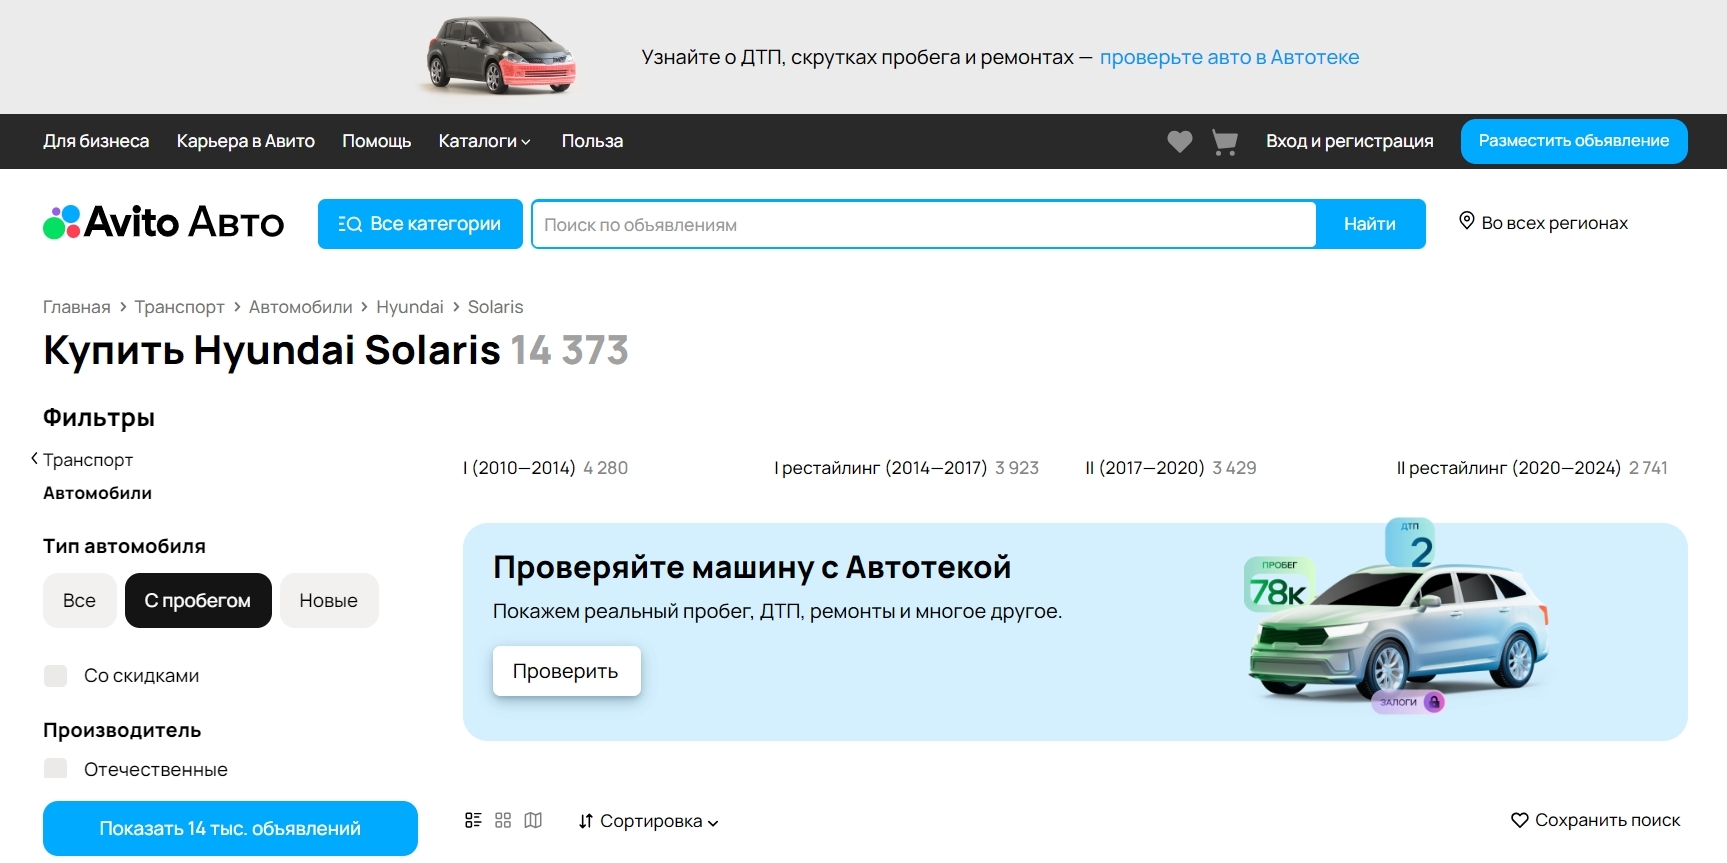Go to Главная breadcrumb
Screen dimensions: 1727x863
click(77, 307)
